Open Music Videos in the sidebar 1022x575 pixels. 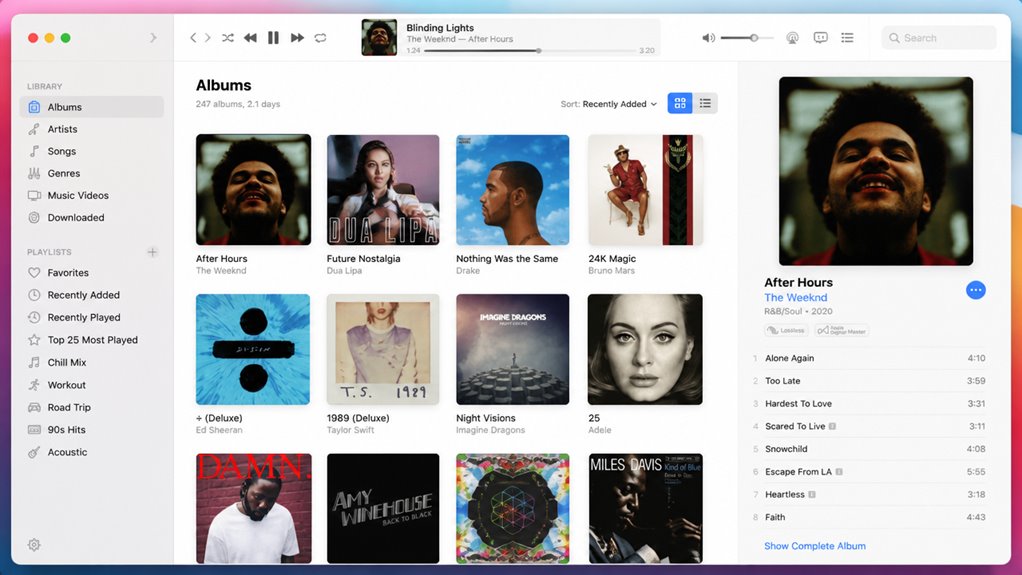92,196
